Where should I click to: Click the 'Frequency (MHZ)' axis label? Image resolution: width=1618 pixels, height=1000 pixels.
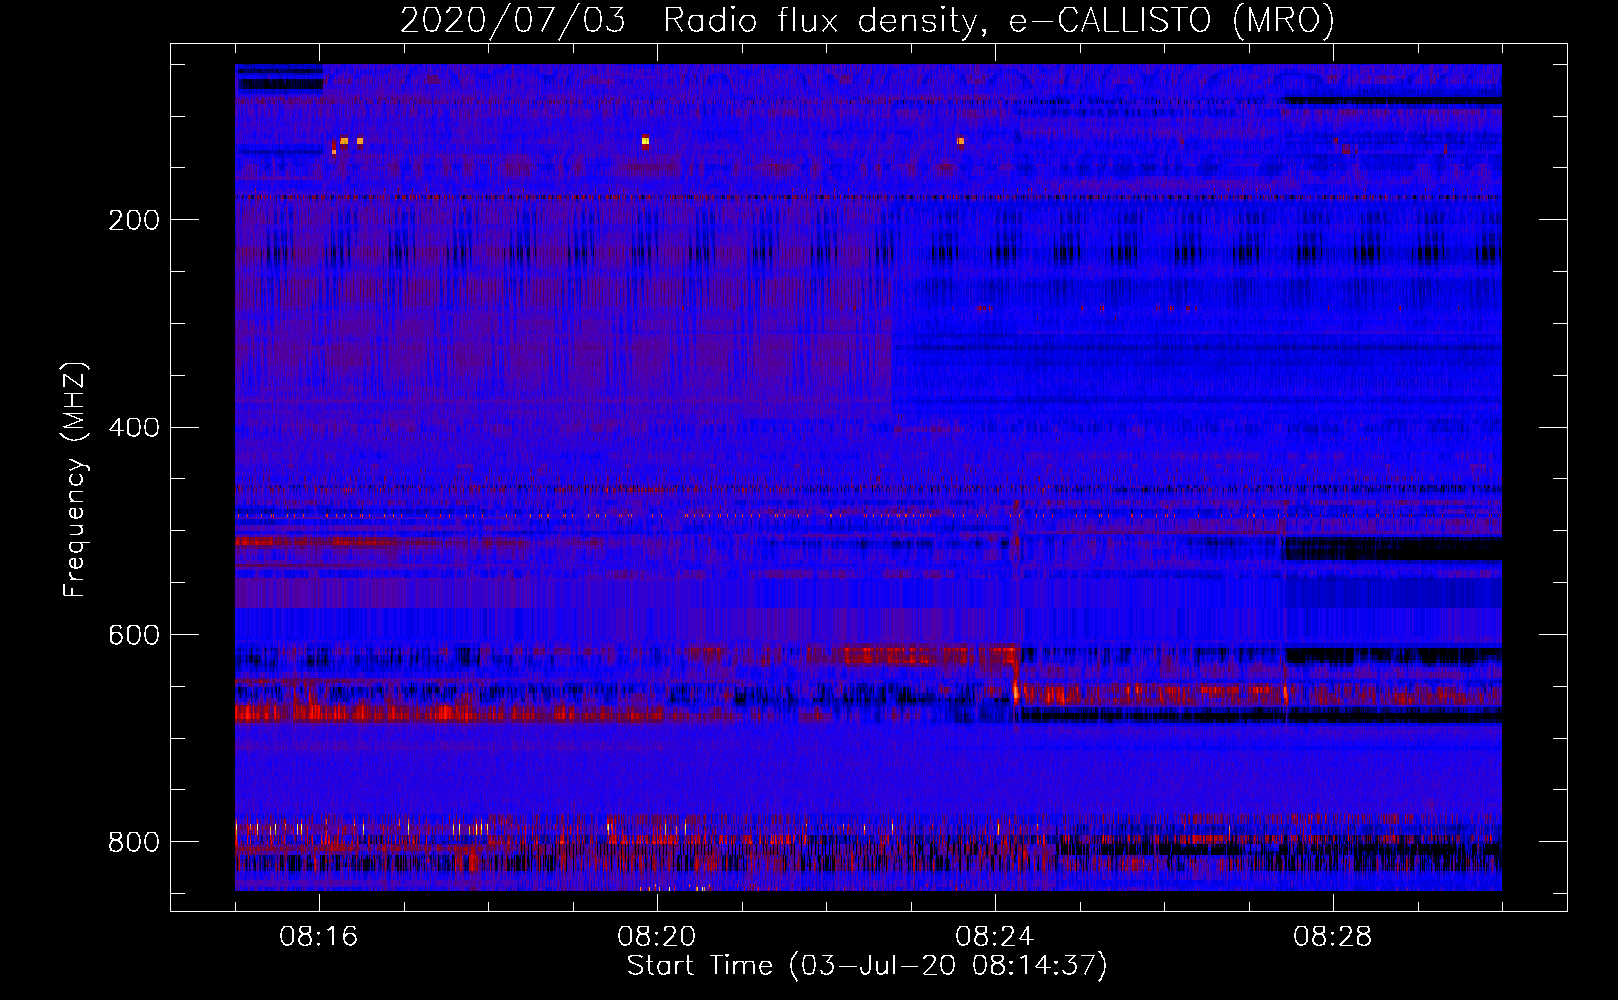(x=75, y=480)
